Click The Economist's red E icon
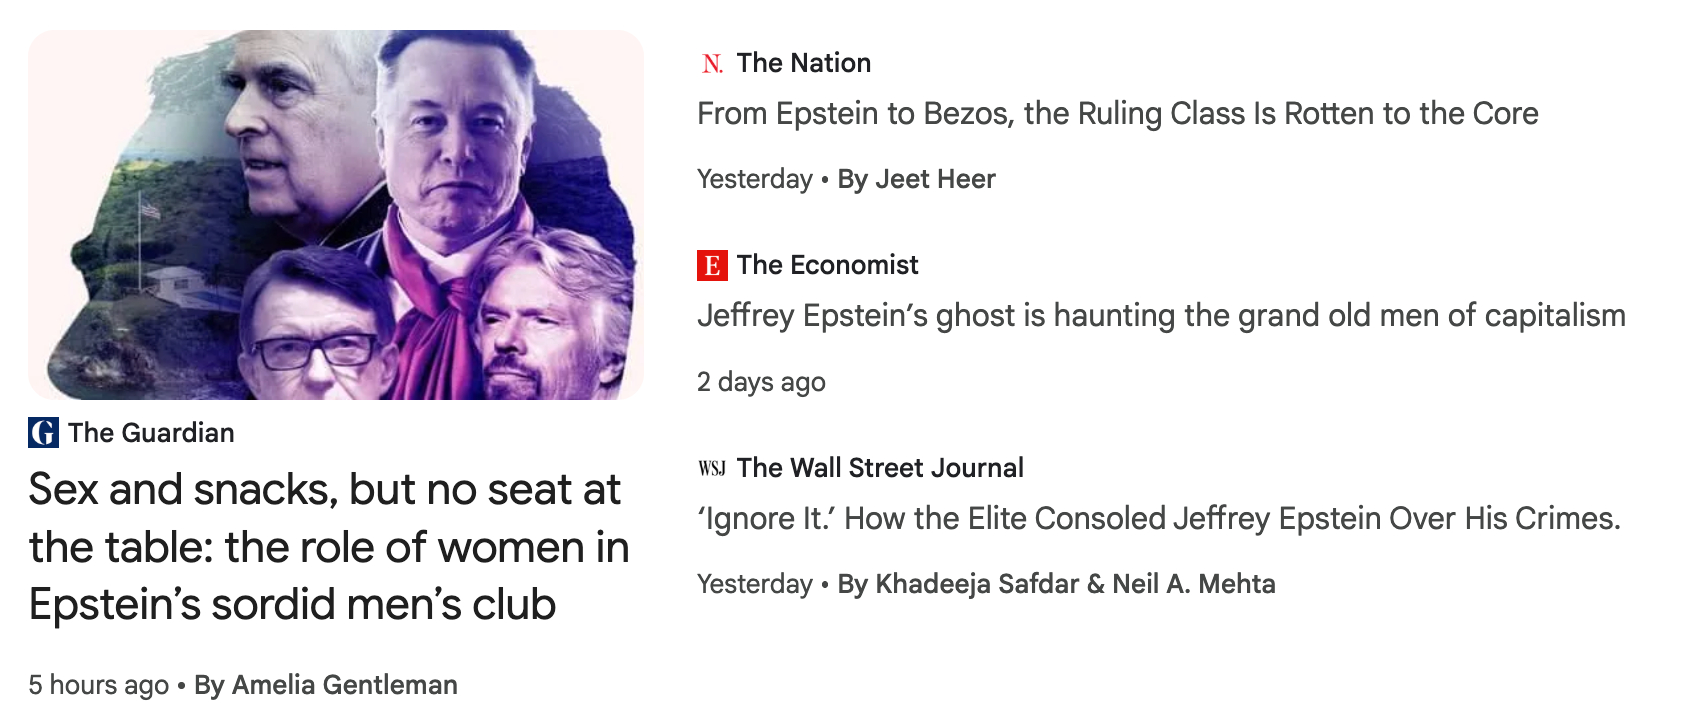1686x728 pixels. point(712,265)
